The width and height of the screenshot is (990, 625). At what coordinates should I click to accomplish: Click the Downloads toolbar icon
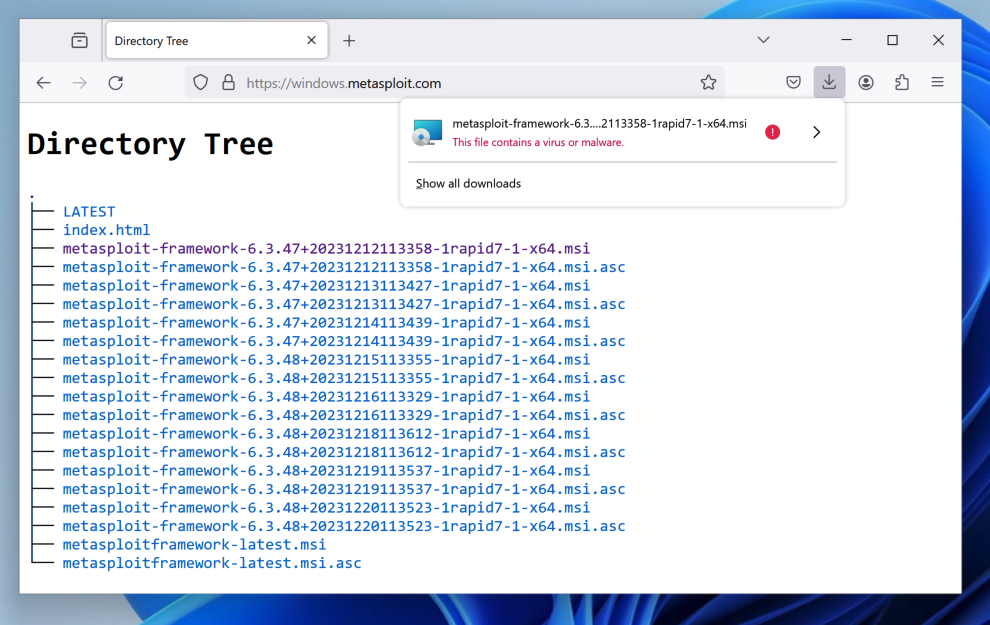tap(829, 82)
